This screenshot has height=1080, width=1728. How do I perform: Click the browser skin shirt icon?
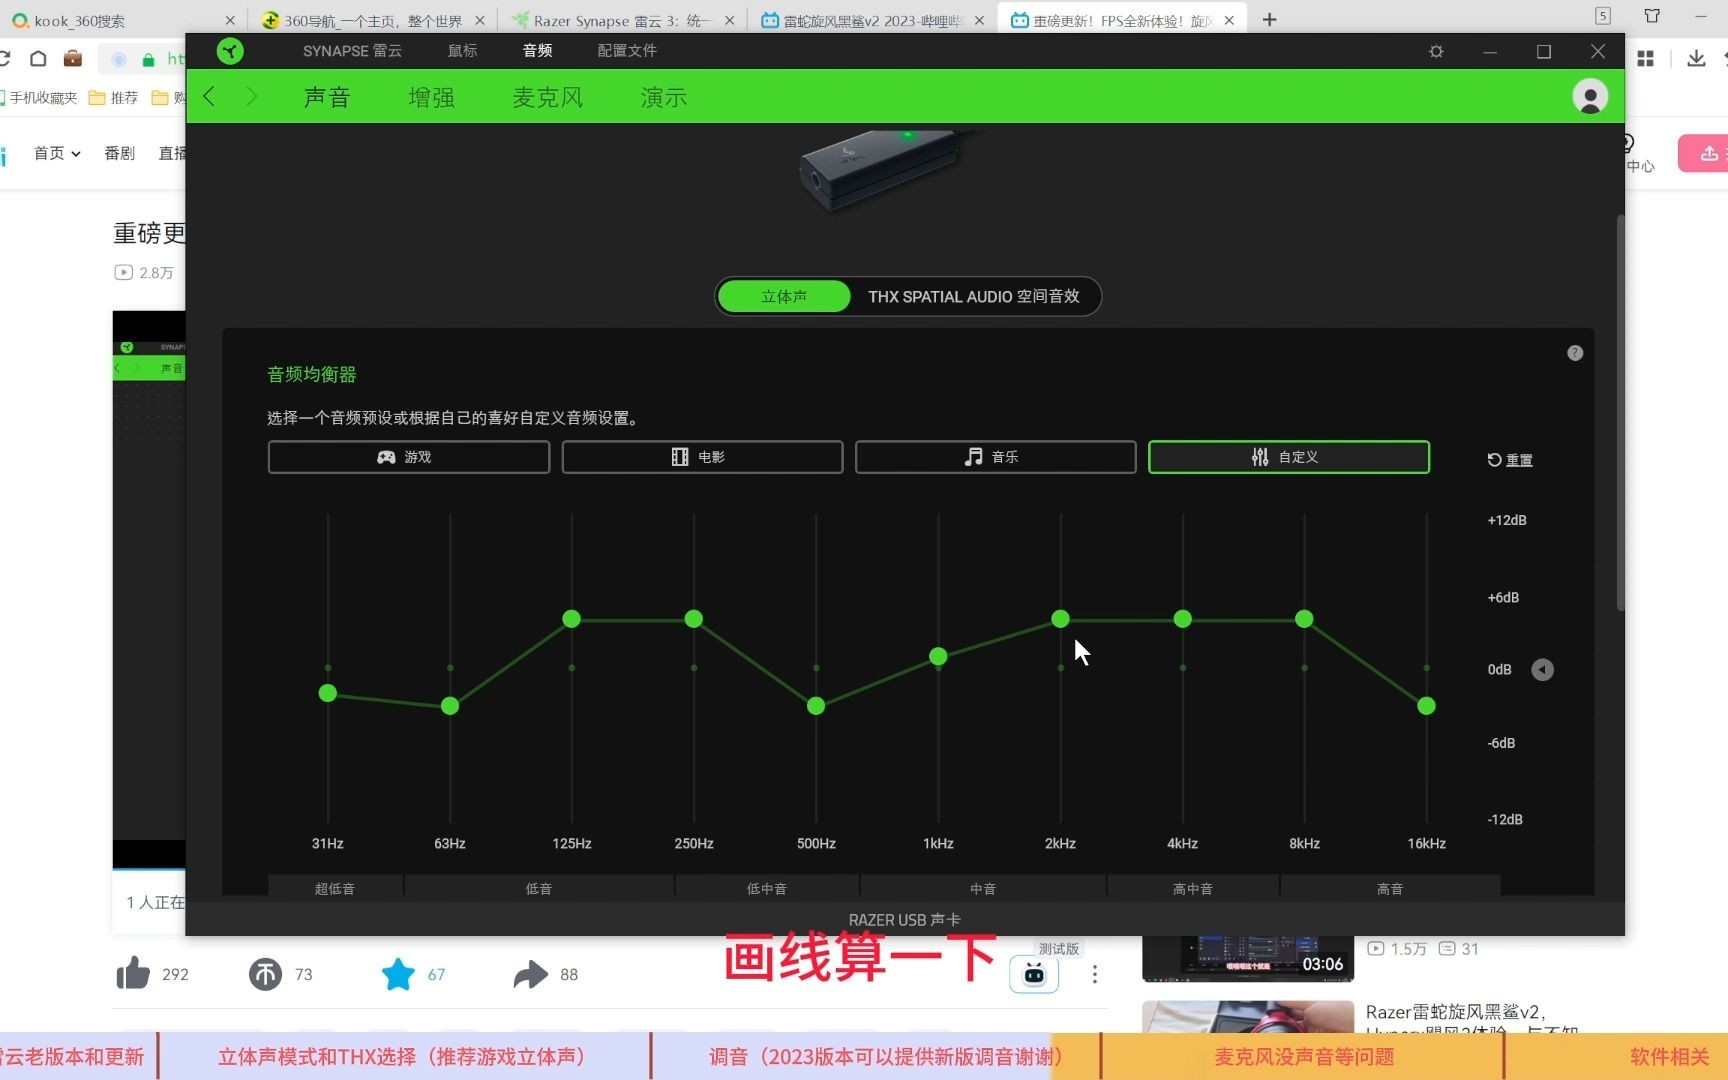click(1652, 16)
